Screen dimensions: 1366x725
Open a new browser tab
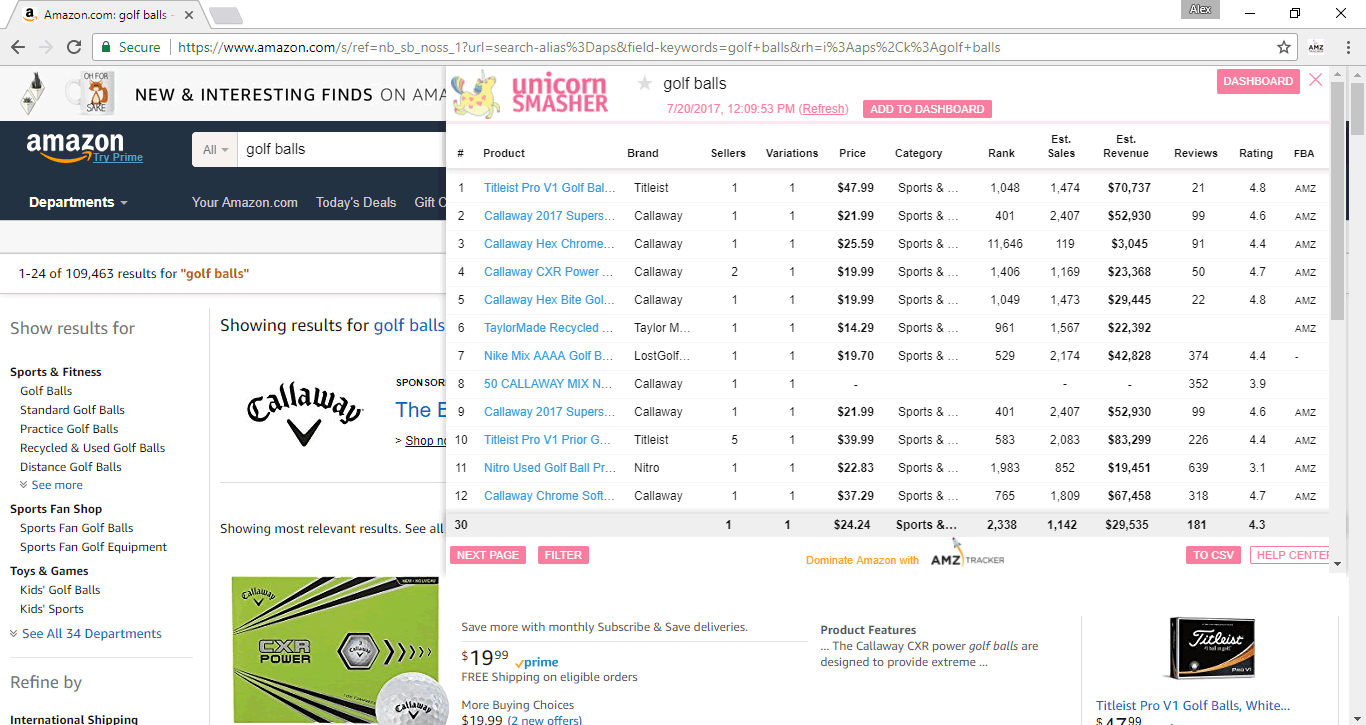pos(226,16)
